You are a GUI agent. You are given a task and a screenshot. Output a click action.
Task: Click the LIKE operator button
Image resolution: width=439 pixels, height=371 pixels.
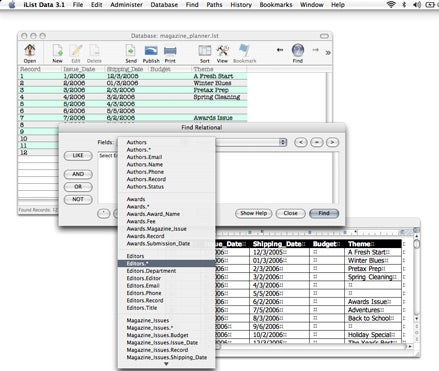78,156
